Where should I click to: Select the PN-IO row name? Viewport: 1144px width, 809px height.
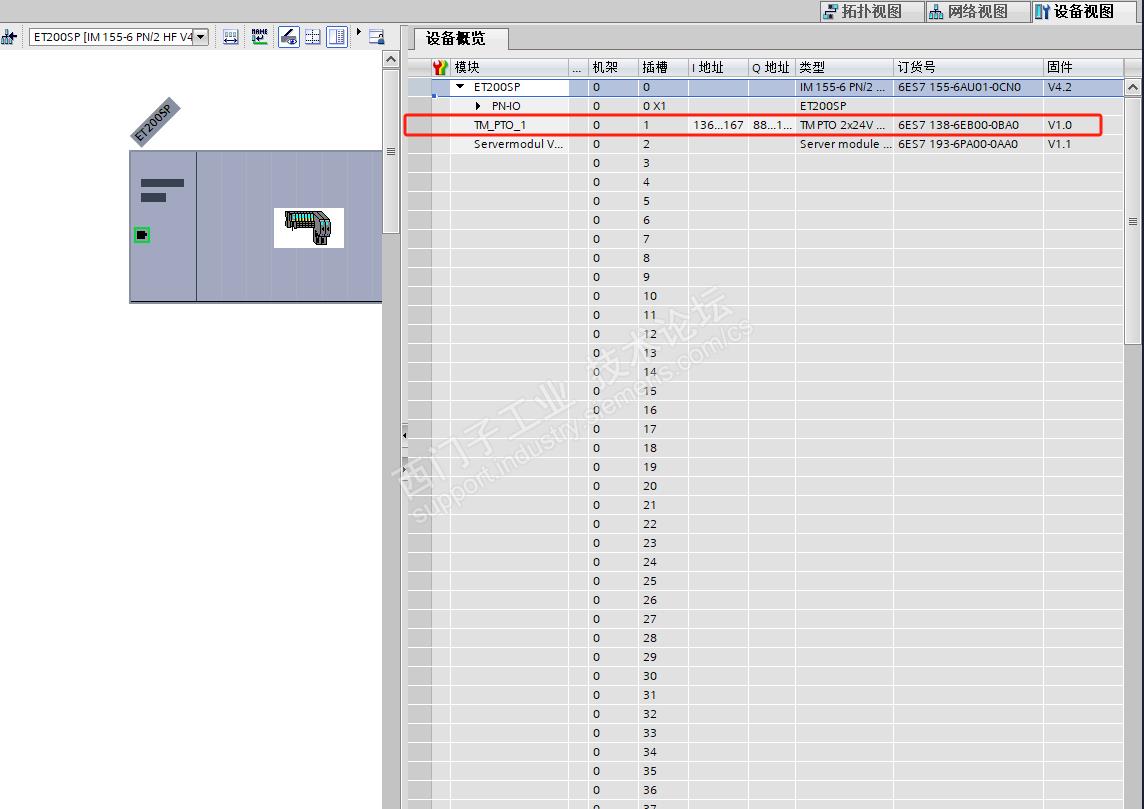click(506, 106)
